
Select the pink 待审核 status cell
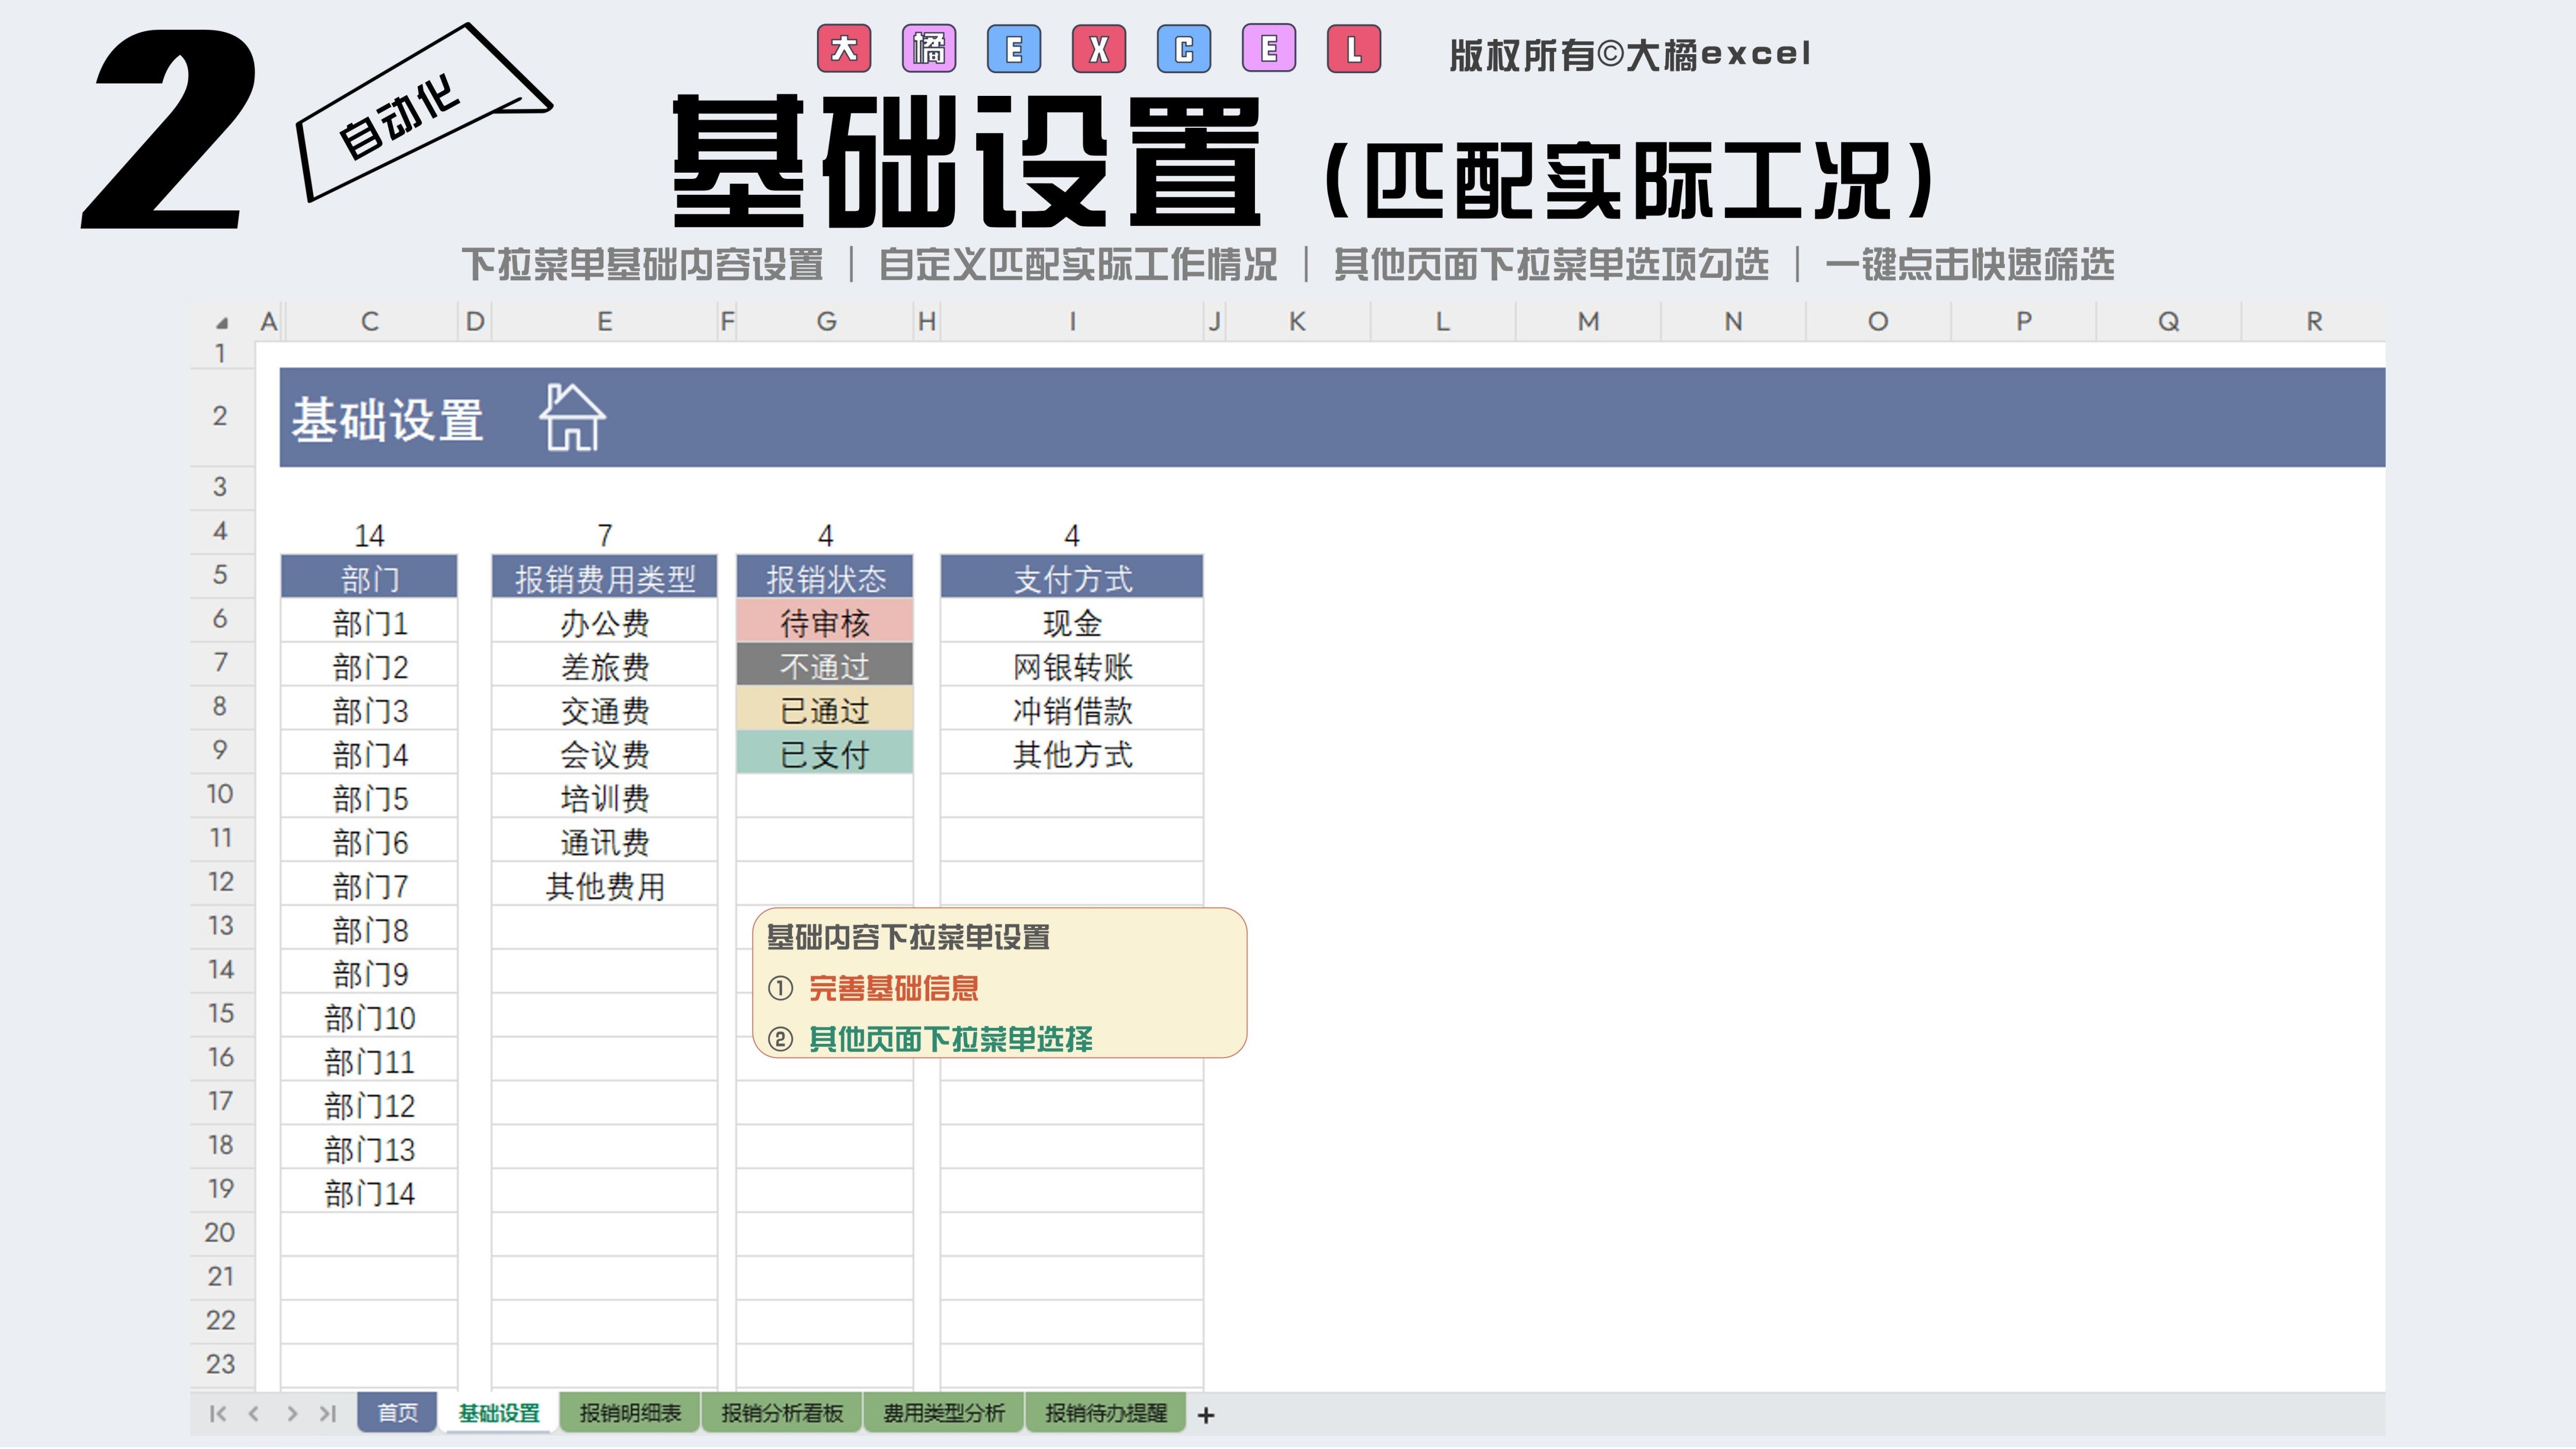coord(824,623)
